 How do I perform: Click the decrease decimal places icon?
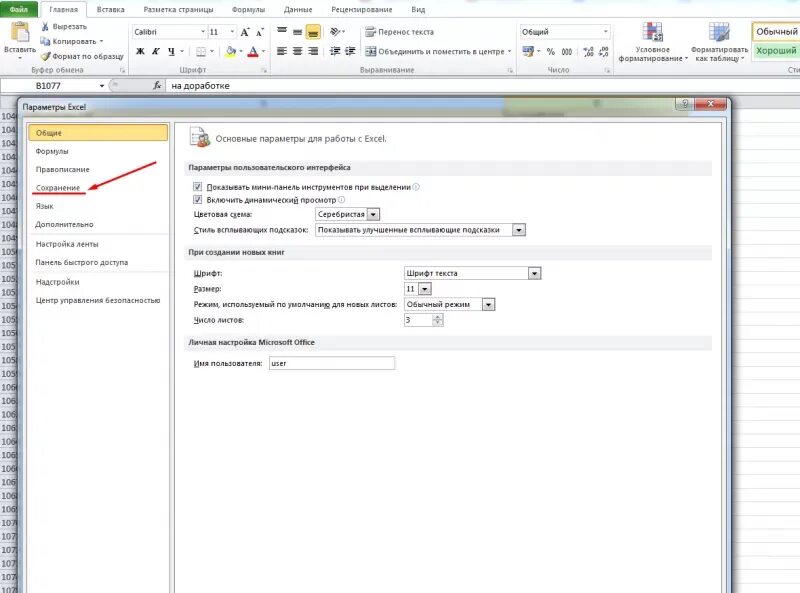point(604,52)
